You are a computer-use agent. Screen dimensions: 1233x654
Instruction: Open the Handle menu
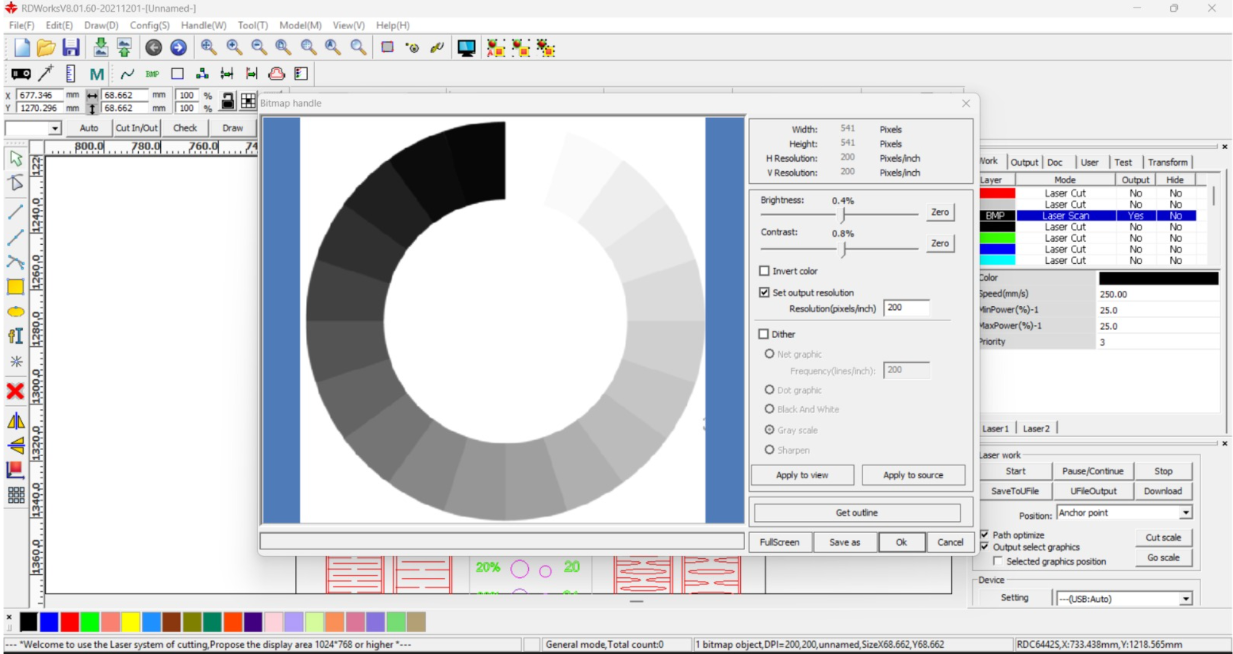tap(205, 25)
